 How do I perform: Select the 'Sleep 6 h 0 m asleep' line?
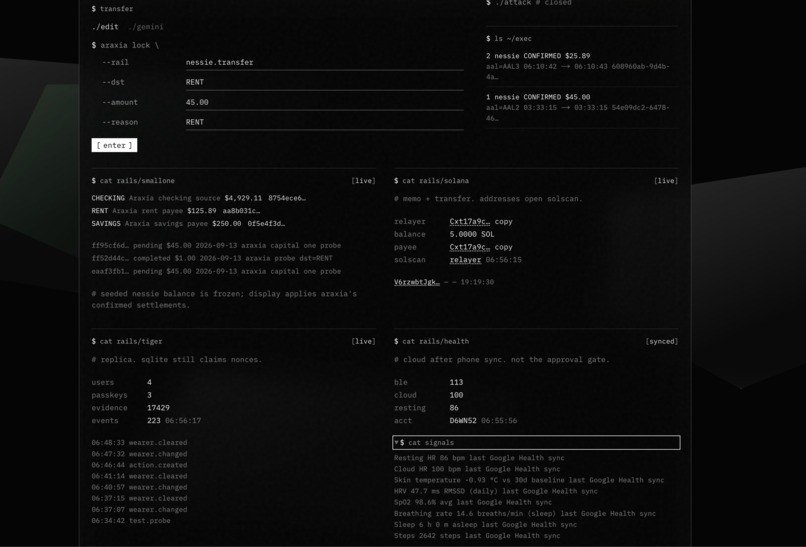pyautogui.click(x=485, y=525)
